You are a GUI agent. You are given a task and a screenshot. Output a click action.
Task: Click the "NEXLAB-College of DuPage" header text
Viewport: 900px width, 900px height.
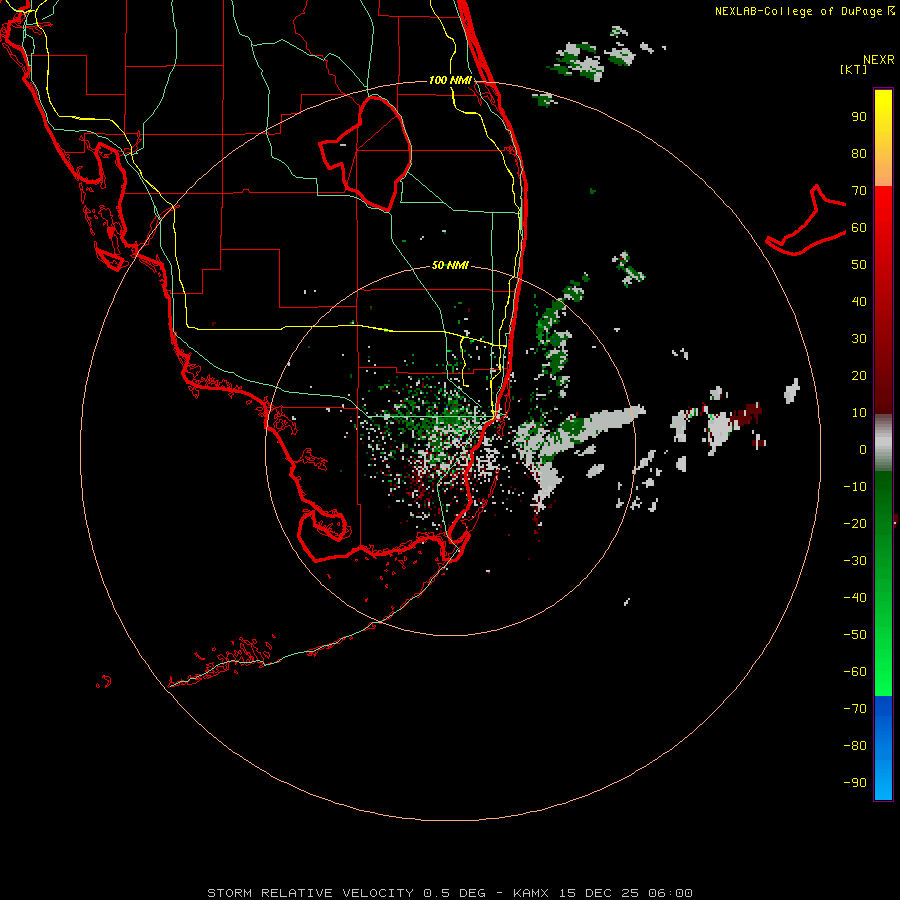798,11
